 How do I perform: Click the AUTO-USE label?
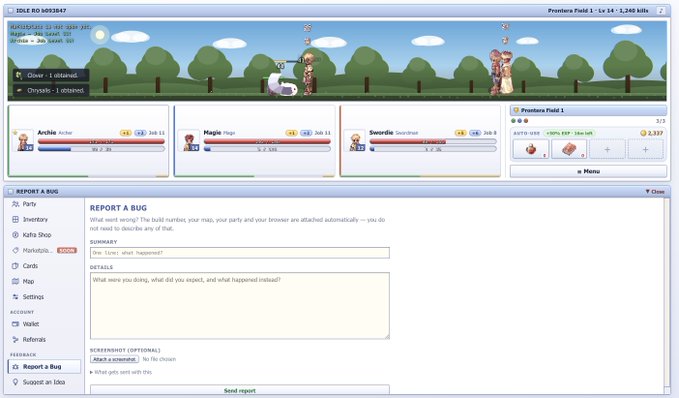526,133
